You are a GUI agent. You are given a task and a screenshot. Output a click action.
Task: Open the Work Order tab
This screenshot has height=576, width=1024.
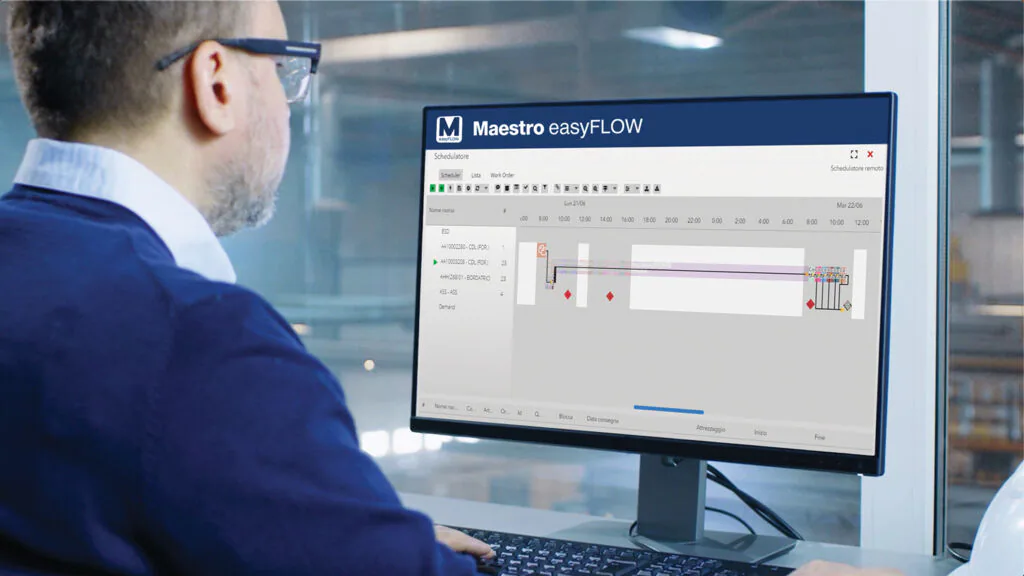tap(502, 175)
